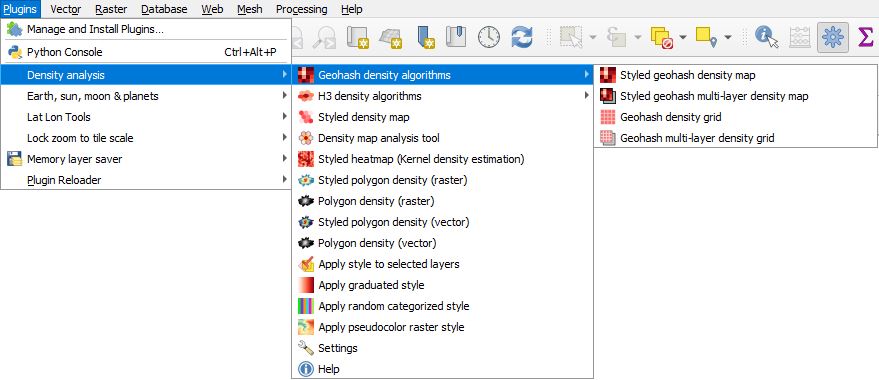Open the Database menu

[x=164, y=9]
